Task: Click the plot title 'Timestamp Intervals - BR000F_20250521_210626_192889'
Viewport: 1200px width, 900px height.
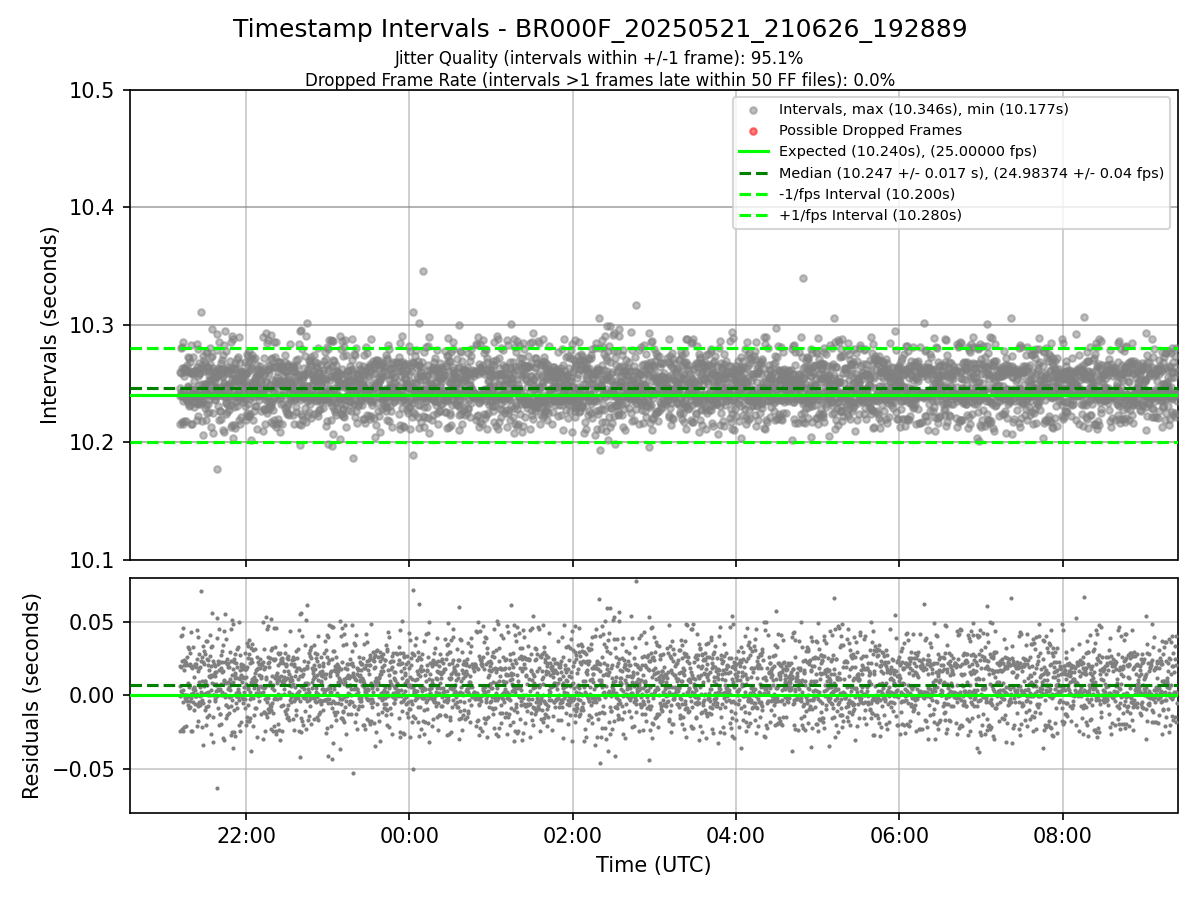Action: [x=600, y=29]
